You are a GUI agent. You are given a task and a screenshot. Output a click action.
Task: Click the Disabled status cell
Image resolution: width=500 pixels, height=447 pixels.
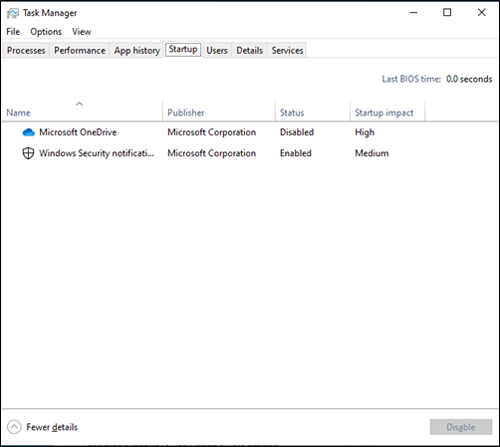[297, 132]
